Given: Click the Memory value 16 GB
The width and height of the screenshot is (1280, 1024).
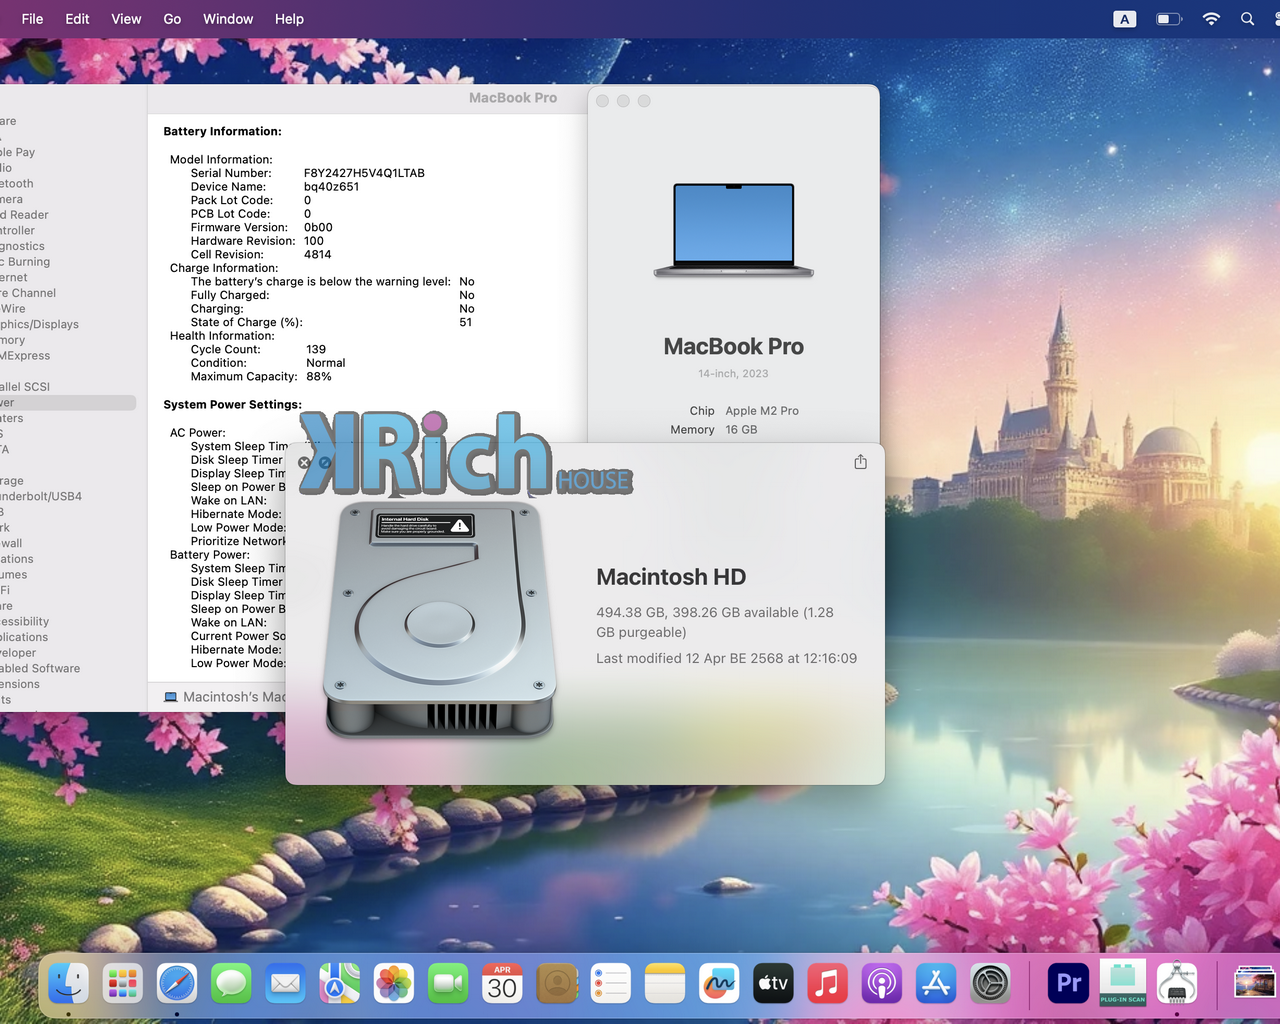Looking at the screenshot, I should click(741, 430).
